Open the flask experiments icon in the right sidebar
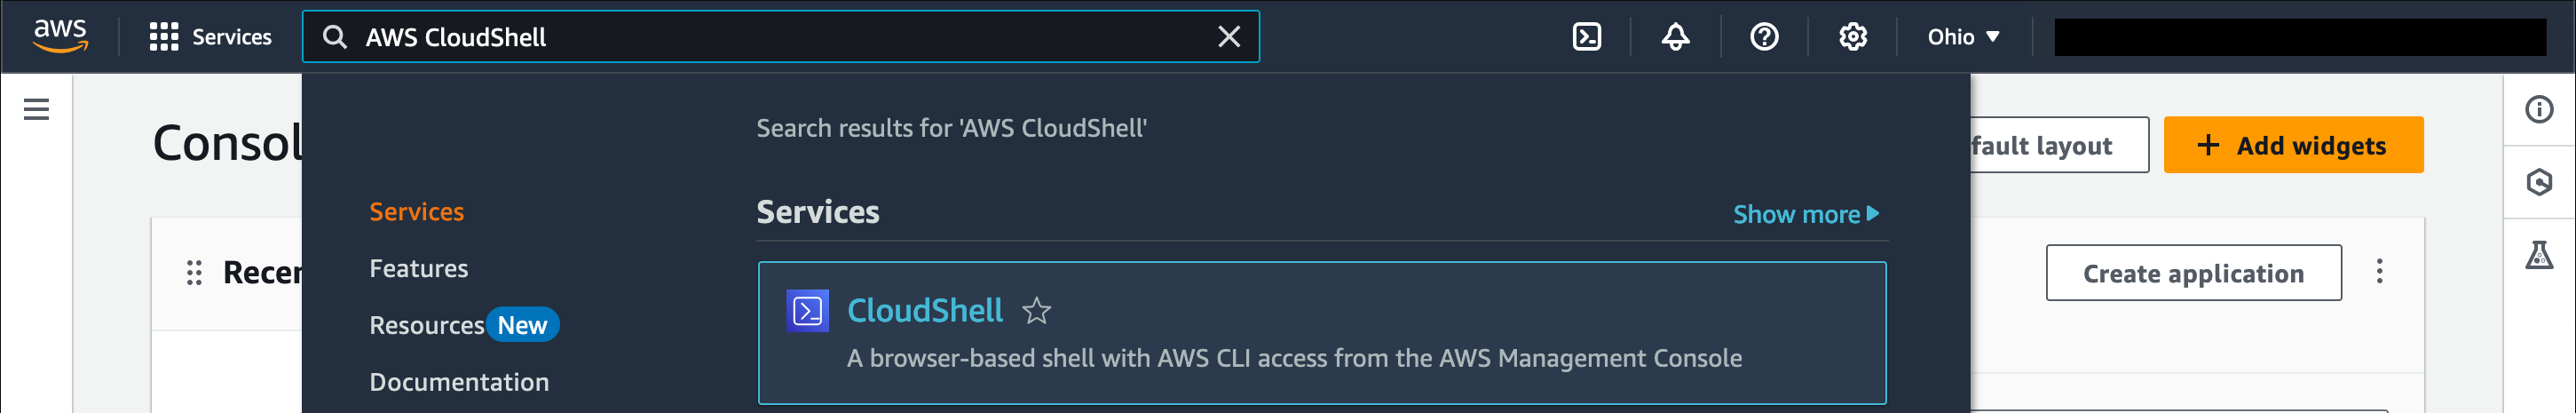This screenshot has width=2576, height=413. [2538, 255]
